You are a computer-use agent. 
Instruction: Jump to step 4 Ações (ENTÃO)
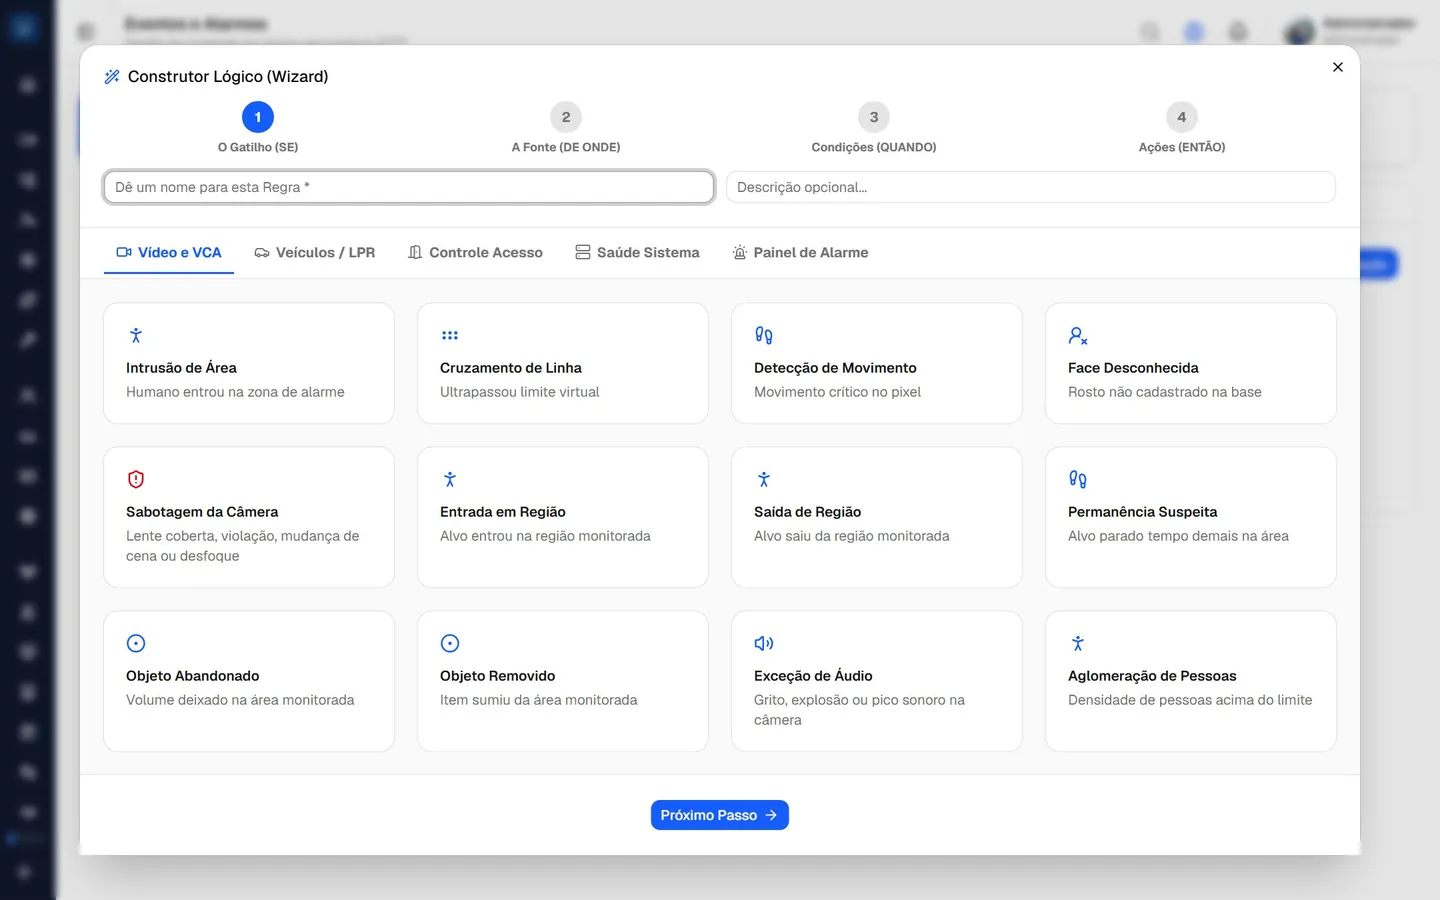pyautogui.click(x=1182, y=128)
